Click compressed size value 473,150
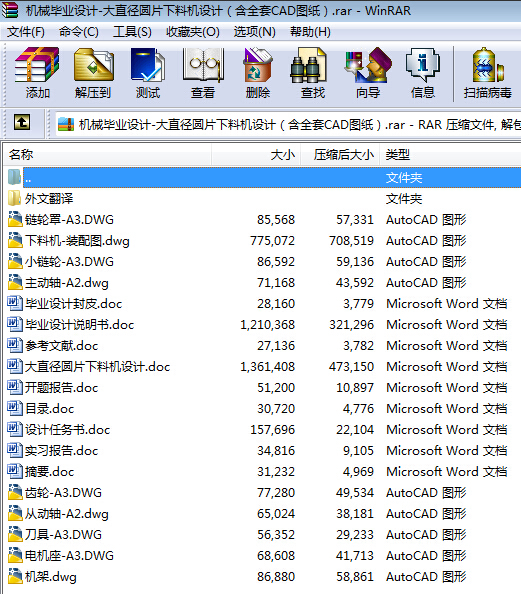Screen dimensions: 521x594 (x=351, y=366)
